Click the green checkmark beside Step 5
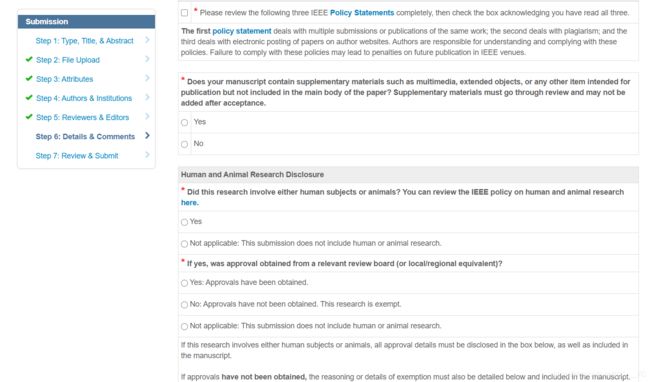 coord(29,116)
